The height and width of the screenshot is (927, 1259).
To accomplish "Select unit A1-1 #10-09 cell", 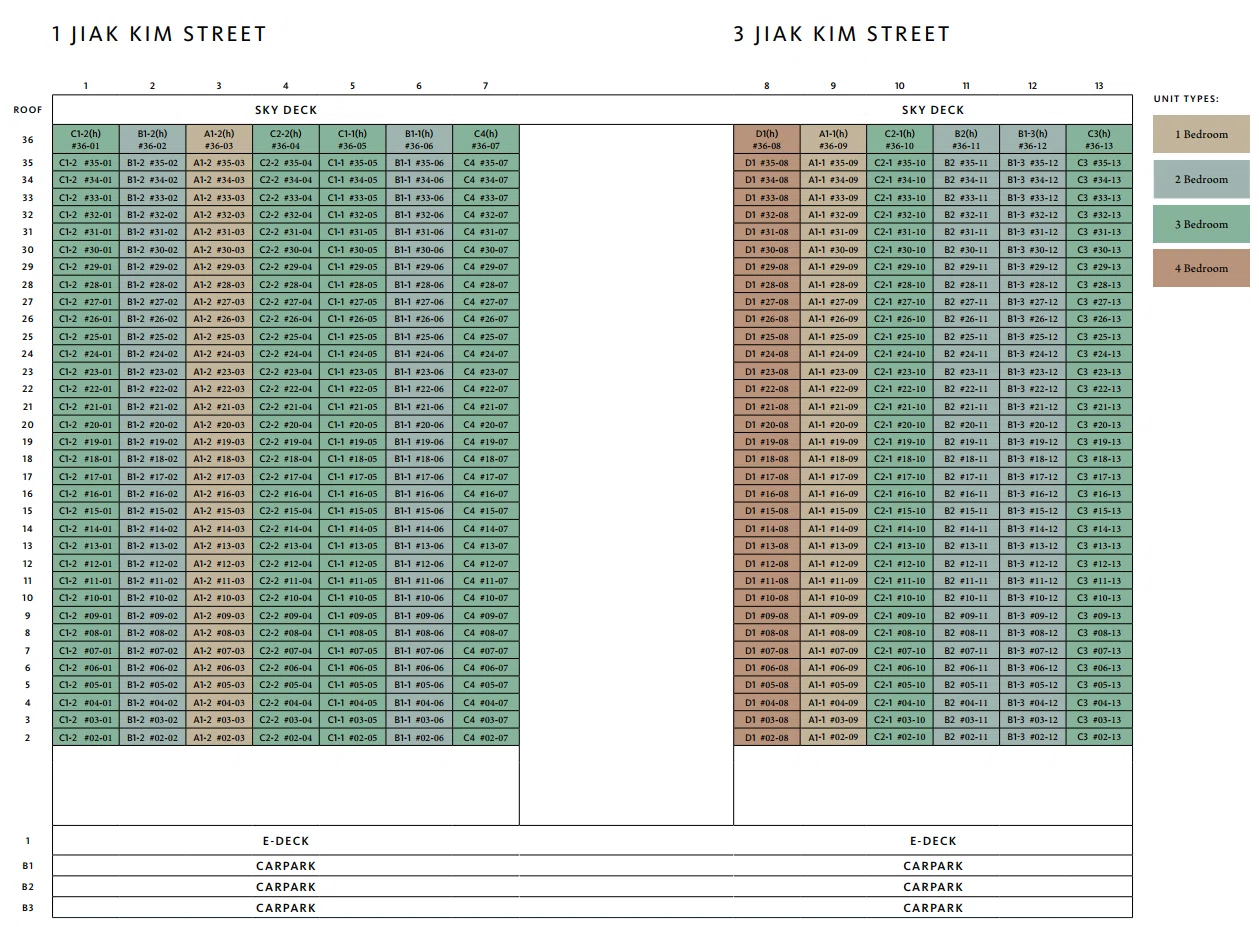I will point(833,598).
